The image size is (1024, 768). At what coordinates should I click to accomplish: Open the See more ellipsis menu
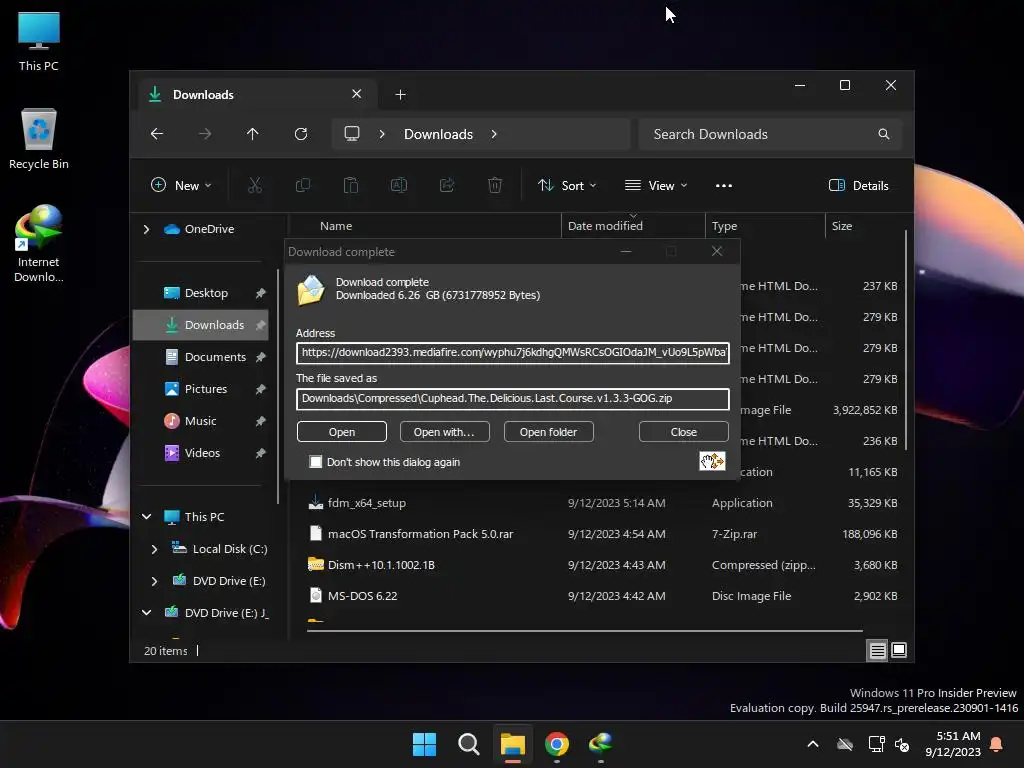tap(724, 185)
